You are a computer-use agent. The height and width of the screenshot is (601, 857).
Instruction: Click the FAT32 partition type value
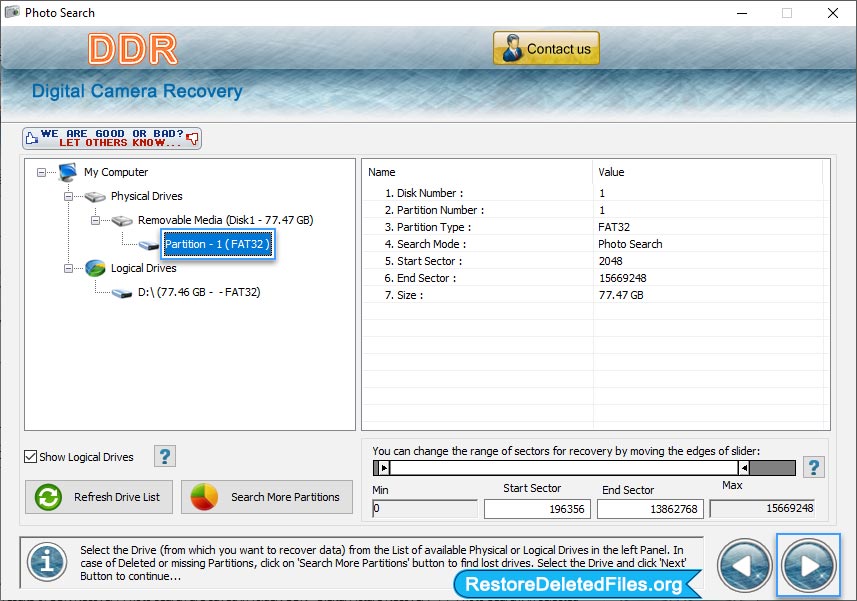click(614, 227)
